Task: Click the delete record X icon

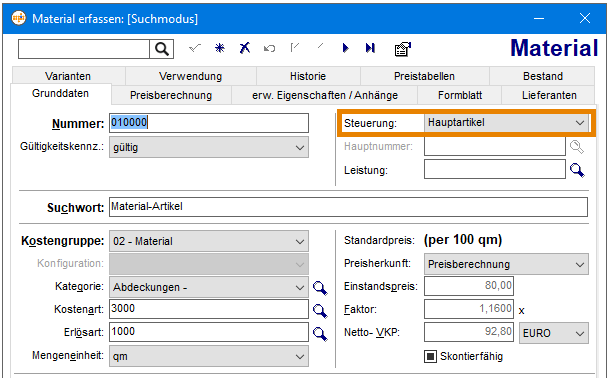Action: [x=245, y=48]
